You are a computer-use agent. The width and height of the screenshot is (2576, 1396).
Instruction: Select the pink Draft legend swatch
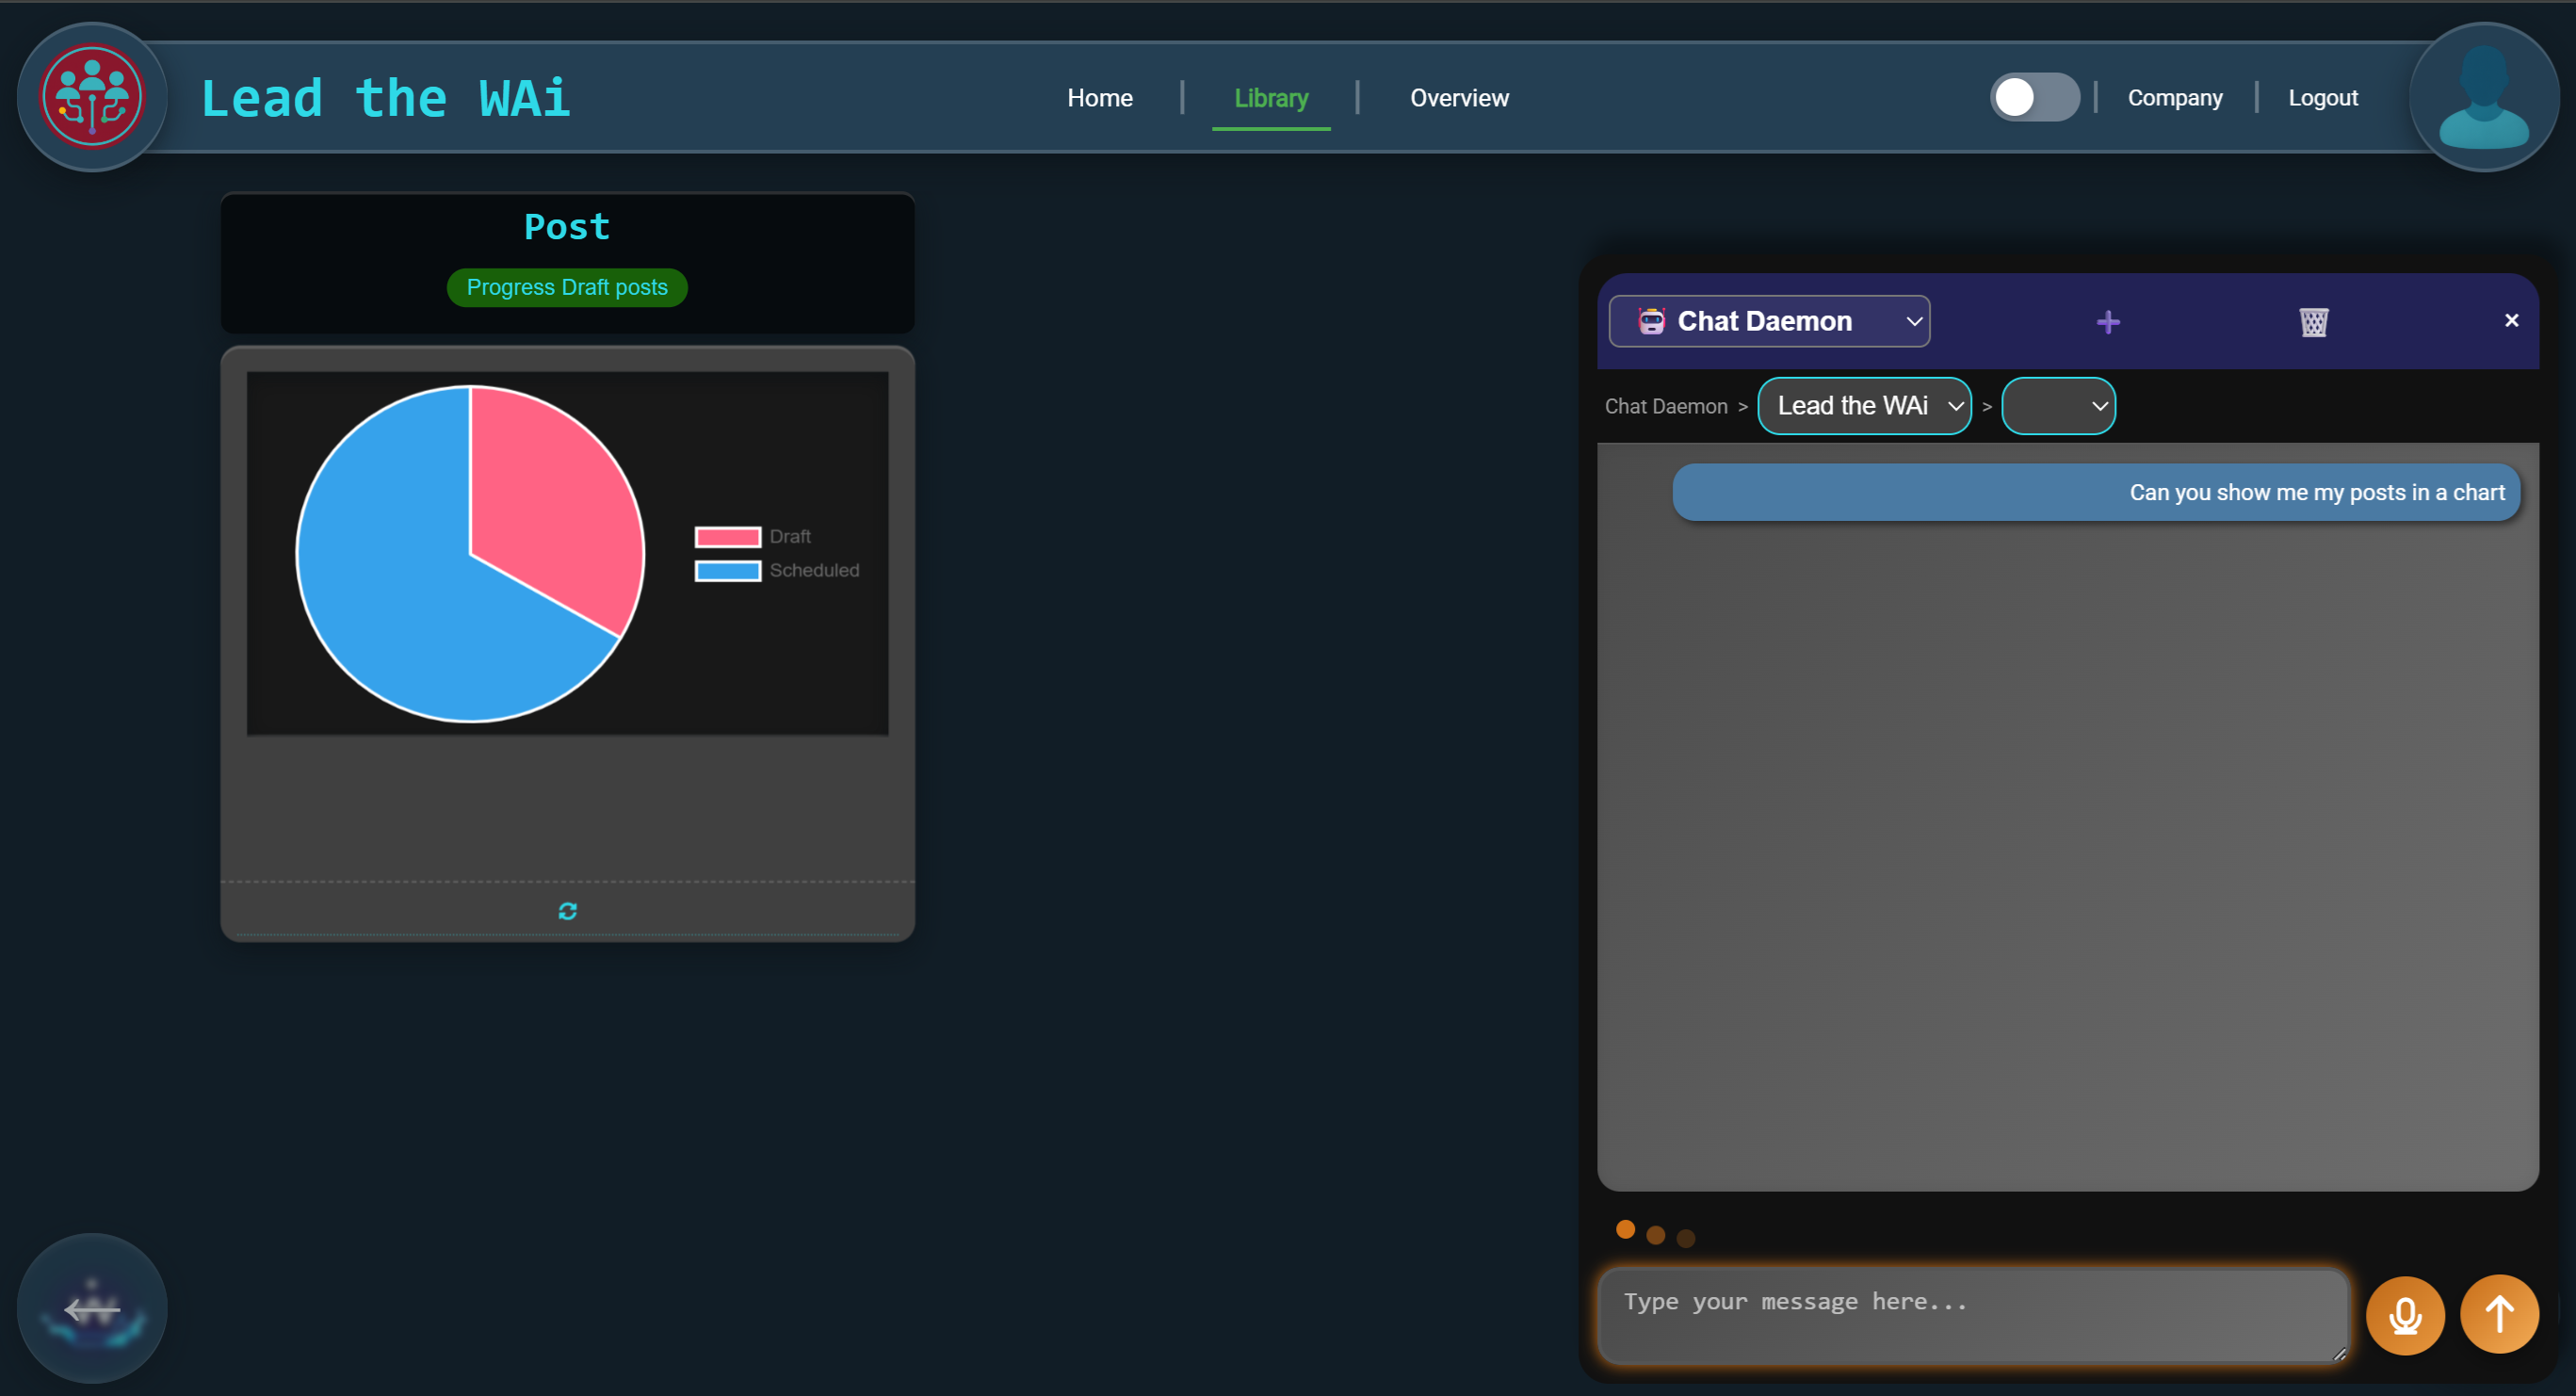(x=728, y=536)
